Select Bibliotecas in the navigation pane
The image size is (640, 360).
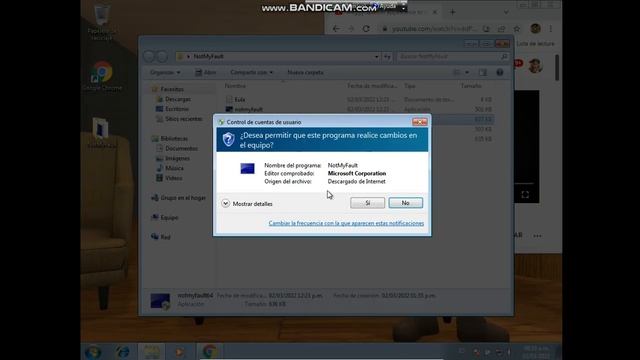point(170,139)
